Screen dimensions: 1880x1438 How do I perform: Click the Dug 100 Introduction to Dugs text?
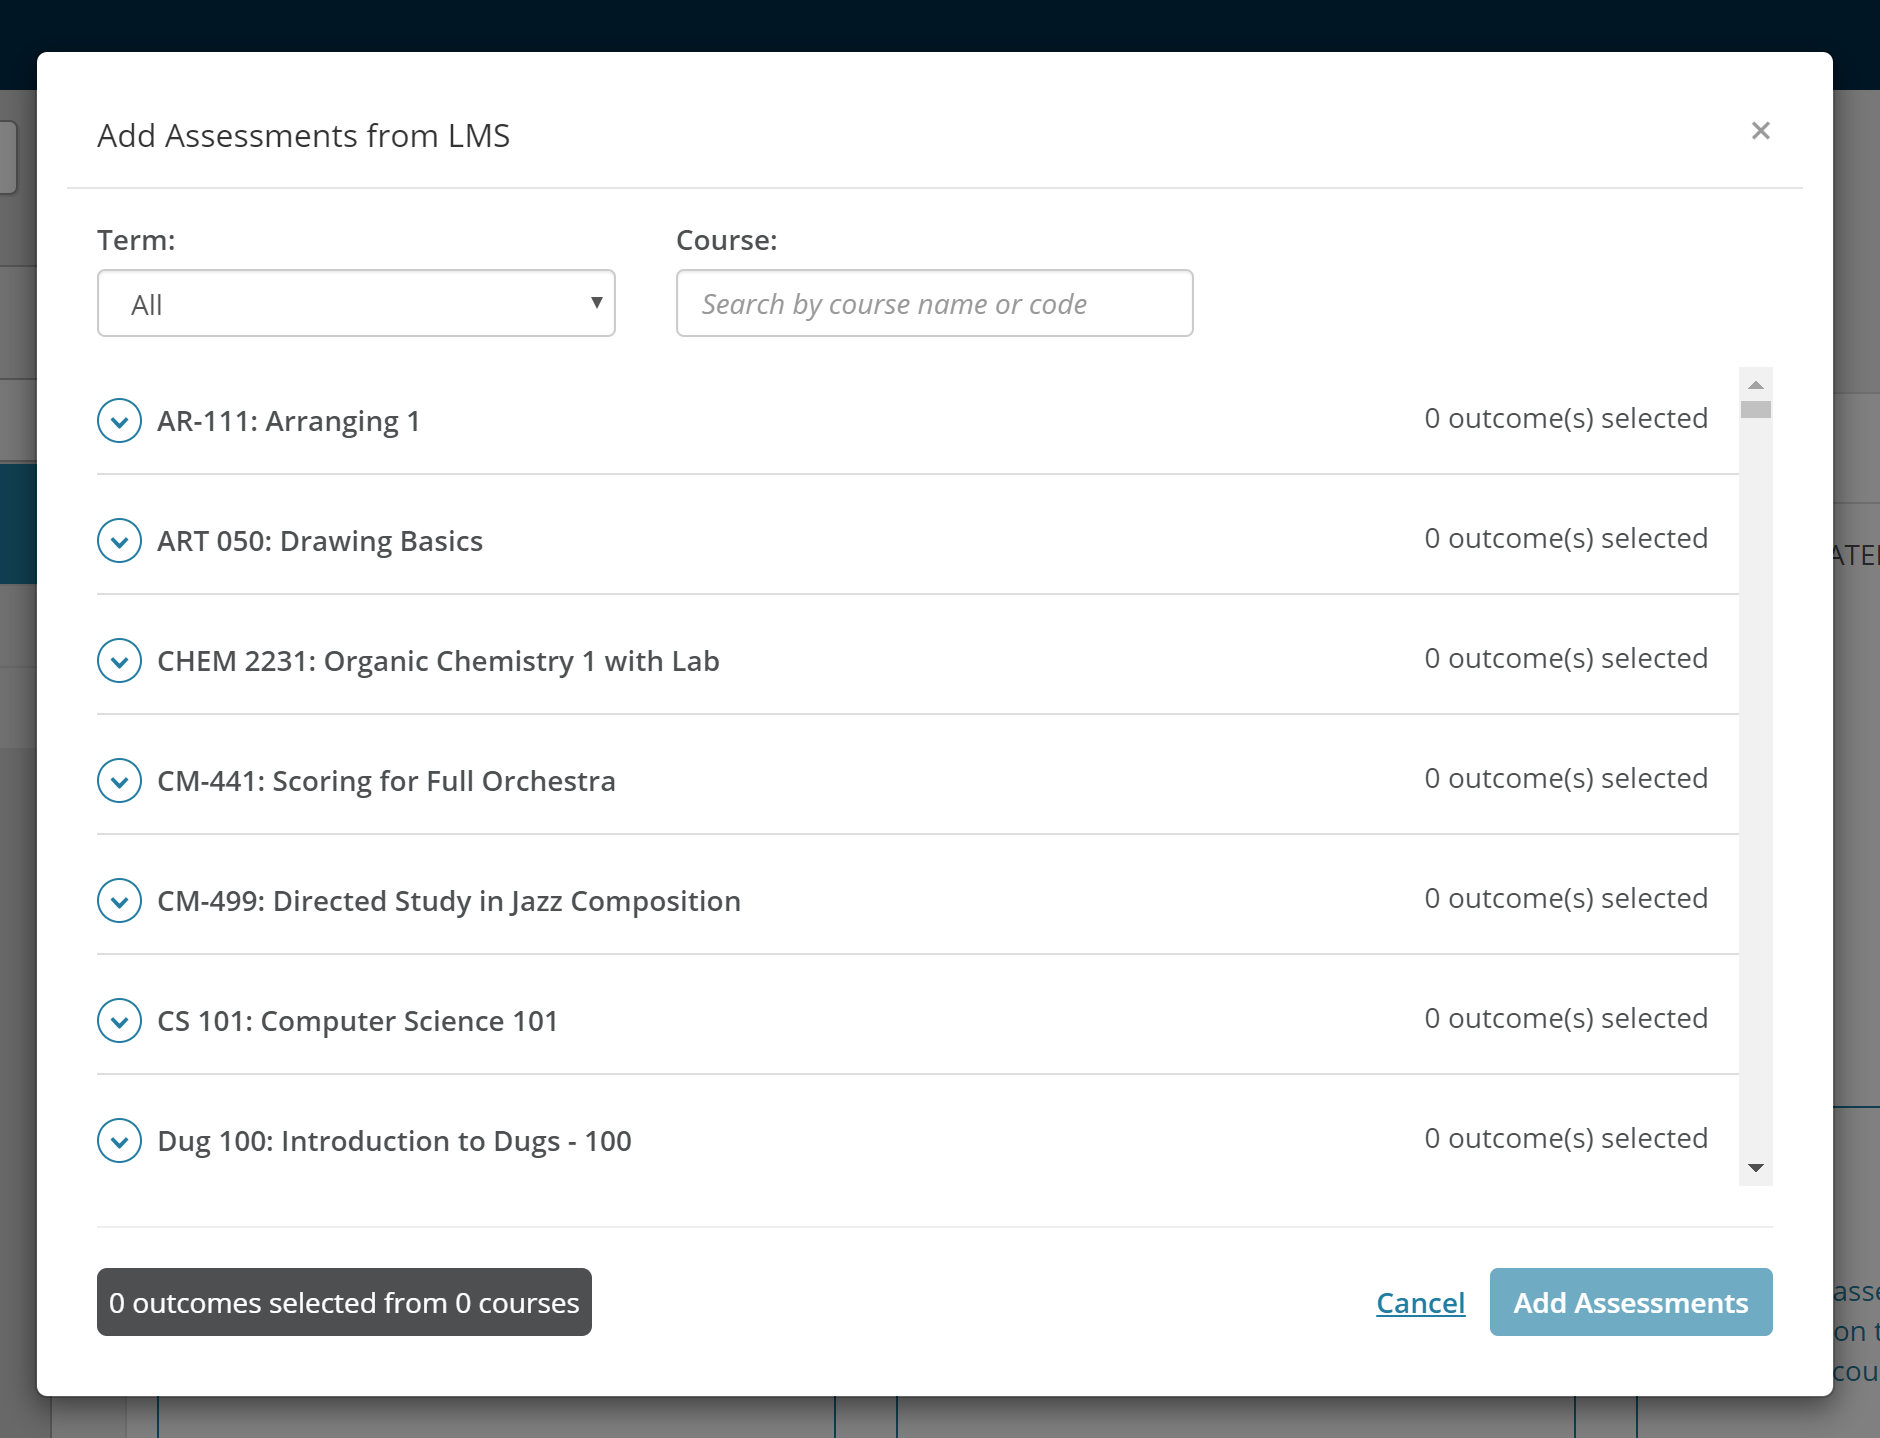coord(394,1141)
